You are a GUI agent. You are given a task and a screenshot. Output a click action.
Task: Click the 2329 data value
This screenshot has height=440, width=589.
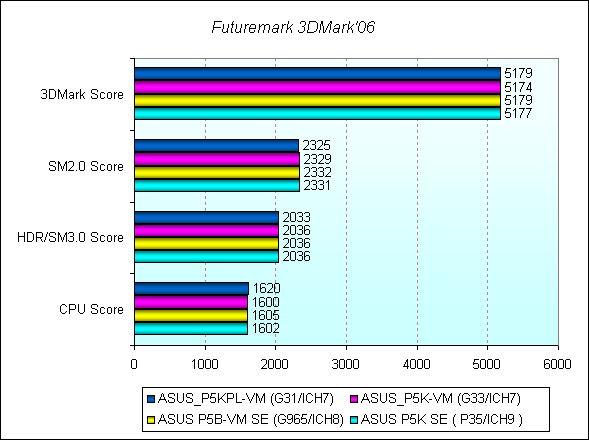[x=317, y=159]
